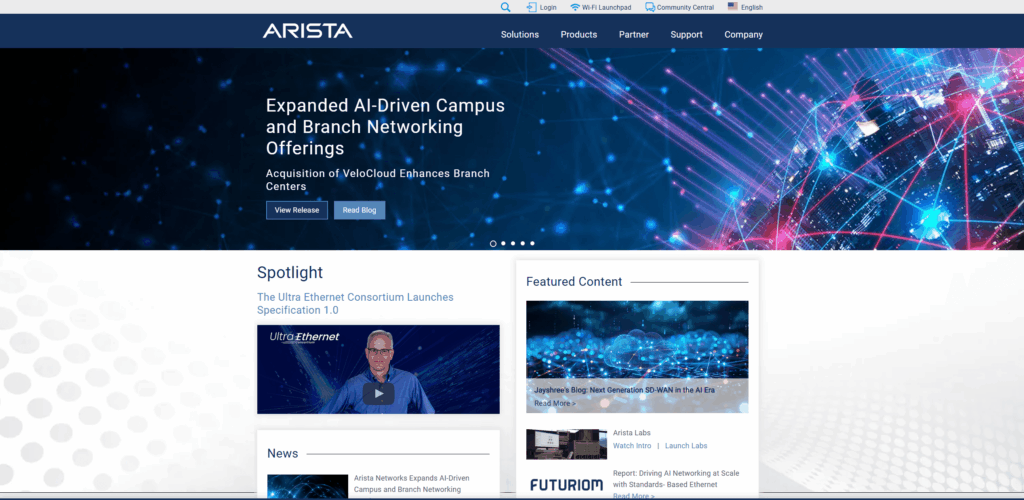The height and width of the screenshot is (500, 1024).
Task: Click the Wi-Fi Launchpad signal icon
Action: point(575,7)
